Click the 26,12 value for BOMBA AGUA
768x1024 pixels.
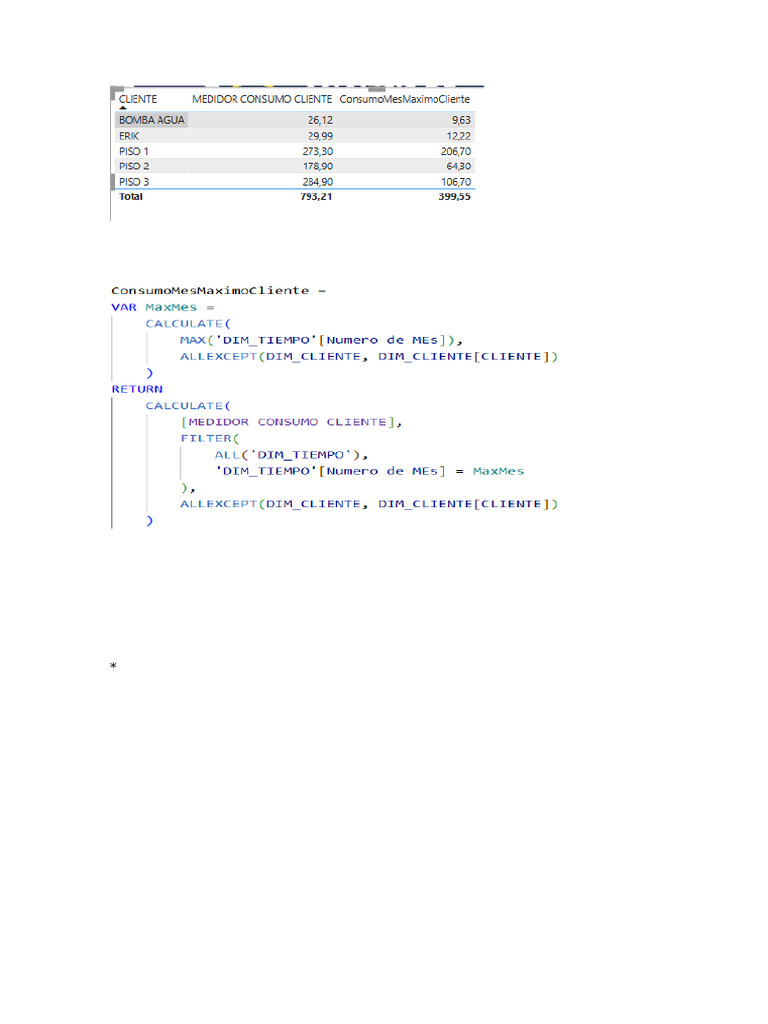pos(319,120)
